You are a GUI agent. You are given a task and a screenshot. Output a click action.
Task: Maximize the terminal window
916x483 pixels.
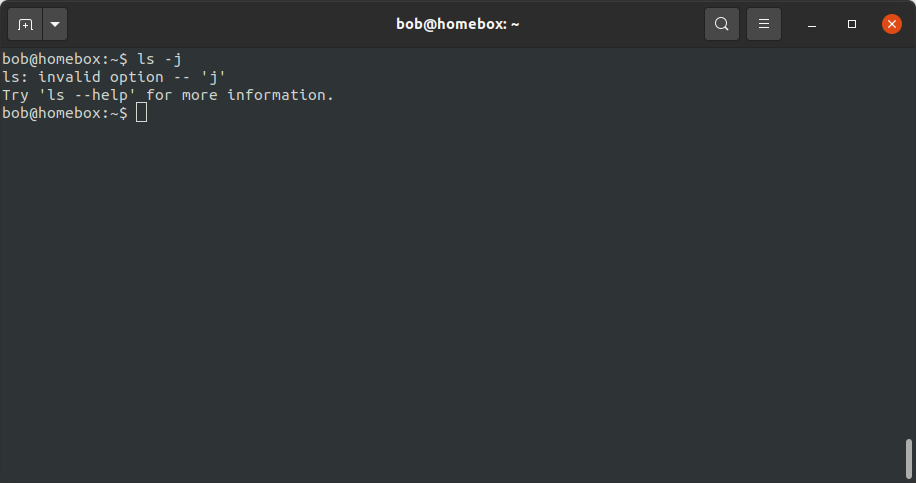point(852,24)
